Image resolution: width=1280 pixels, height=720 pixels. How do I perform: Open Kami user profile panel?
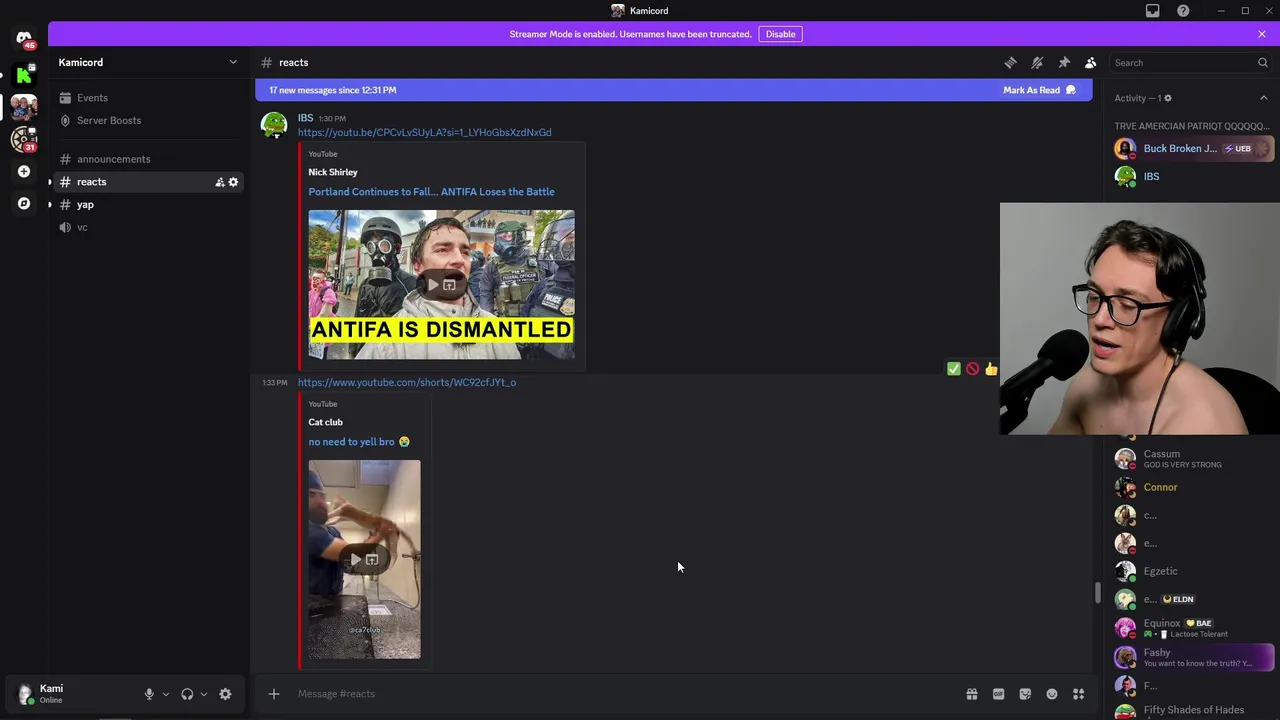pos(72,694)
